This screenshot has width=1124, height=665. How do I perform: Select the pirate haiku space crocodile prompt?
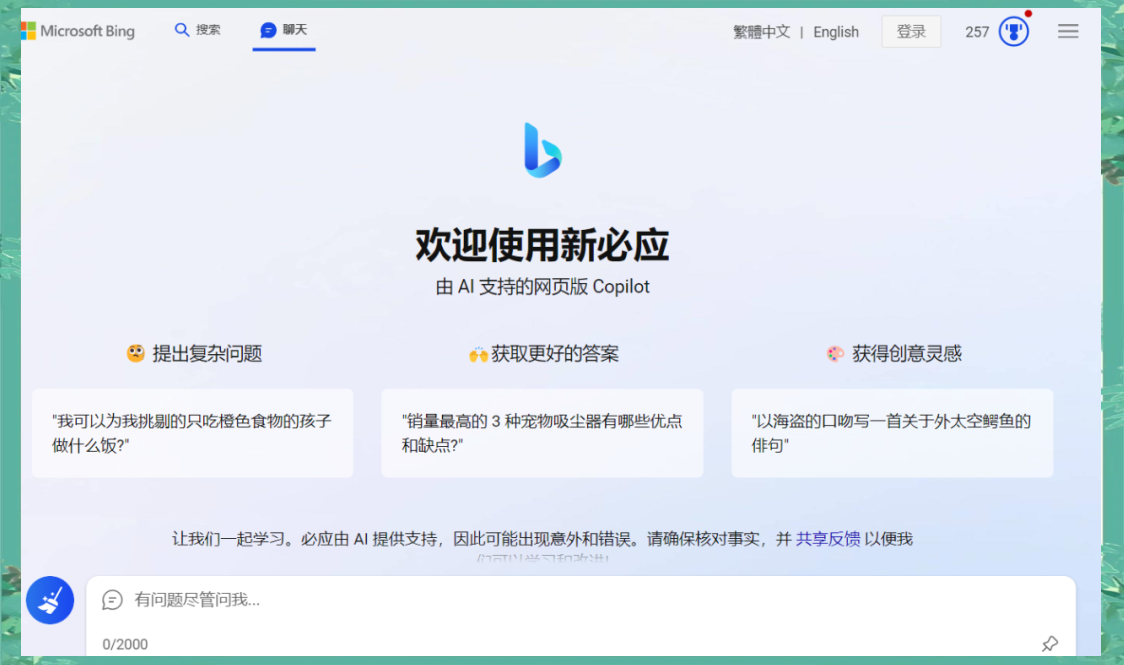click(x=892, y=433)
